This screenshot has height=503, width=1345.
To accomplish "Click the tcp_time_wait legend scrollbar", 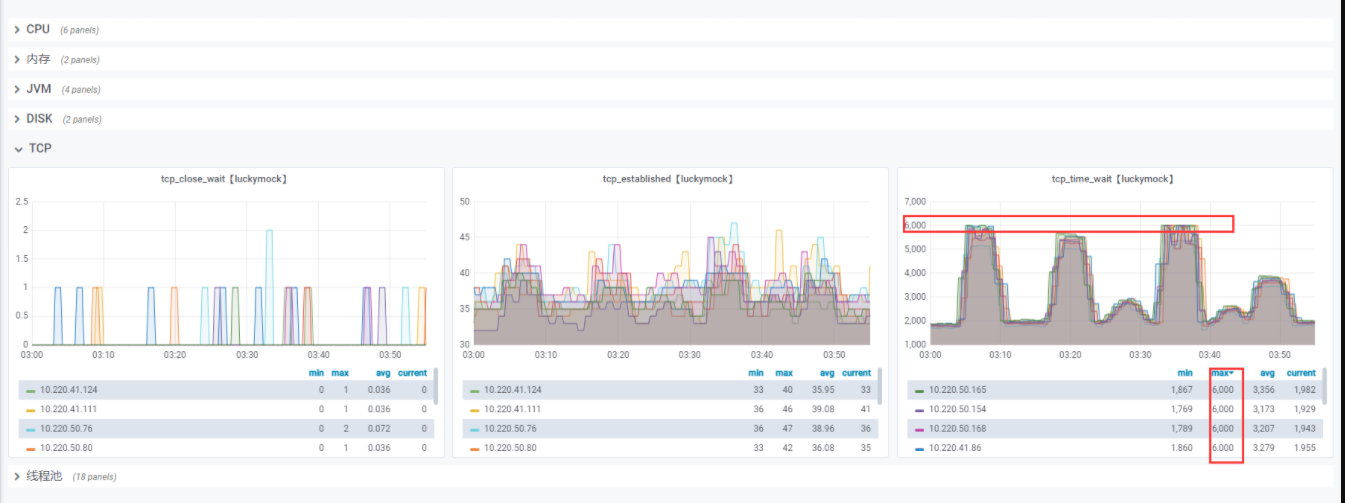I will tap(1325, 386).
